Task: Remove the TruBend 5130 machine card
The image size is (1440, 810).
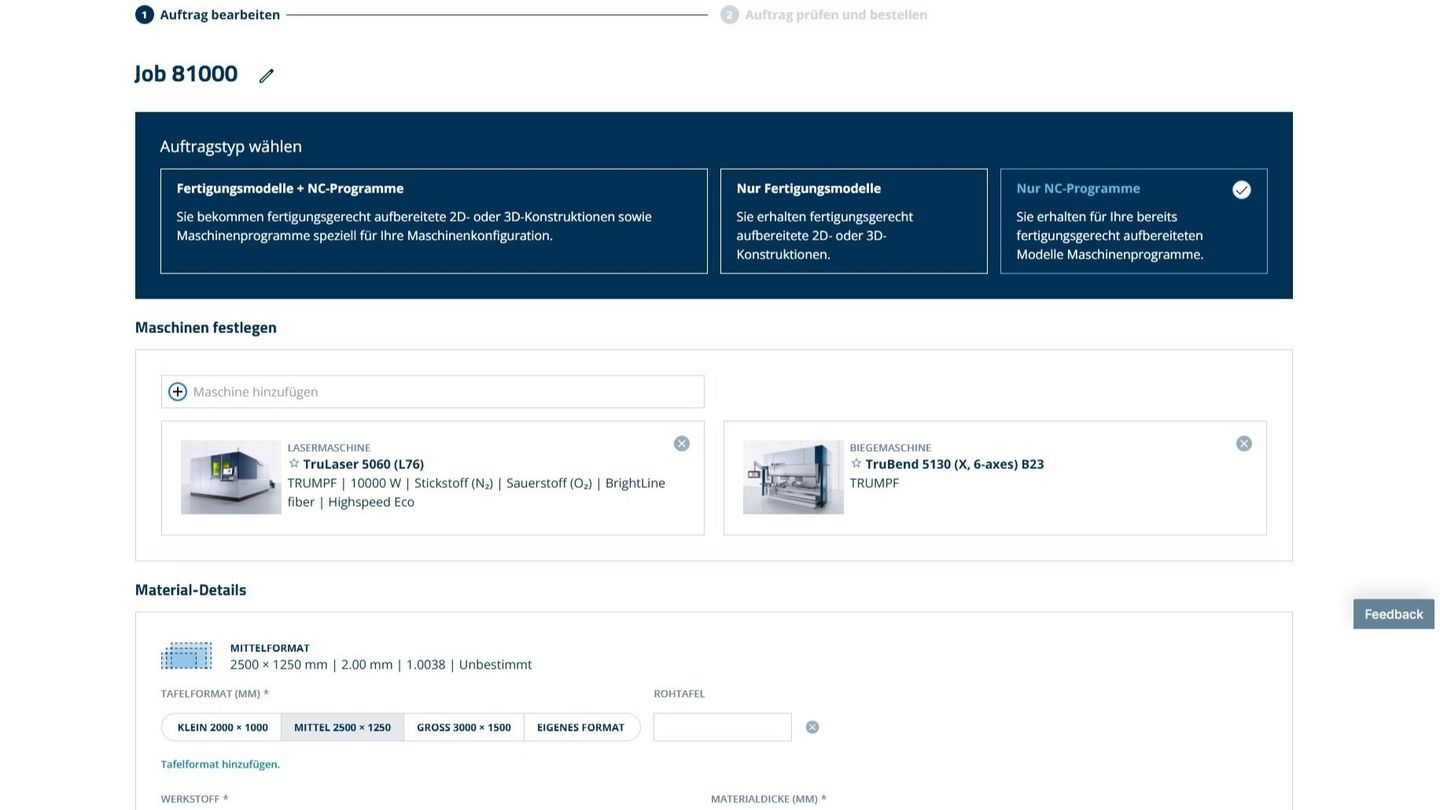Action: point(1244,444)
